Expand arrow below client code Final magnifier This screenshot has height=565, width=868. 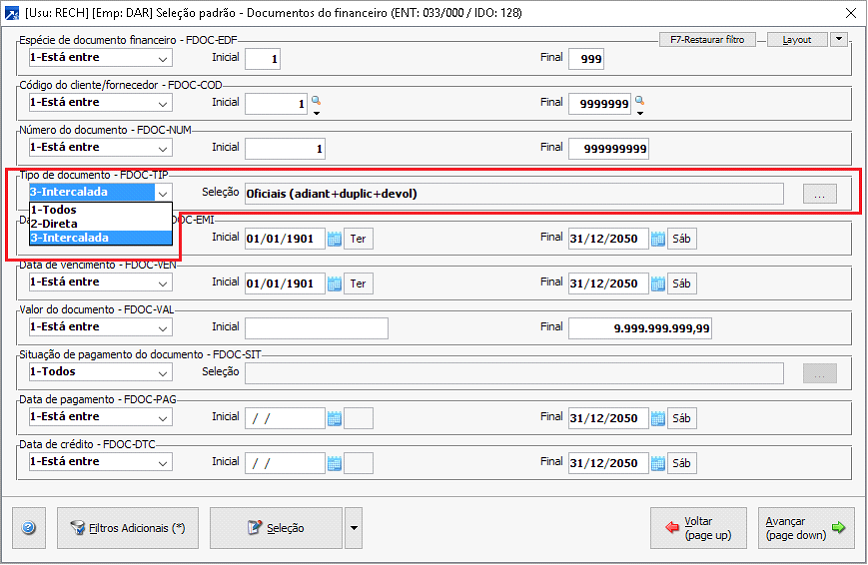click(640, 113)
